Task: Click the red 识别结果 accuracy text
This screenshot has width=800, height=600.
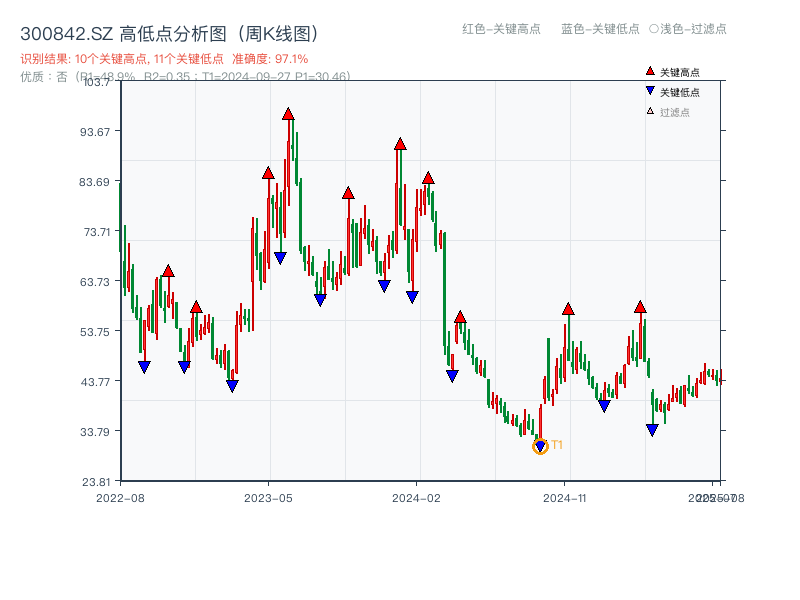Action: coord(160,58)
